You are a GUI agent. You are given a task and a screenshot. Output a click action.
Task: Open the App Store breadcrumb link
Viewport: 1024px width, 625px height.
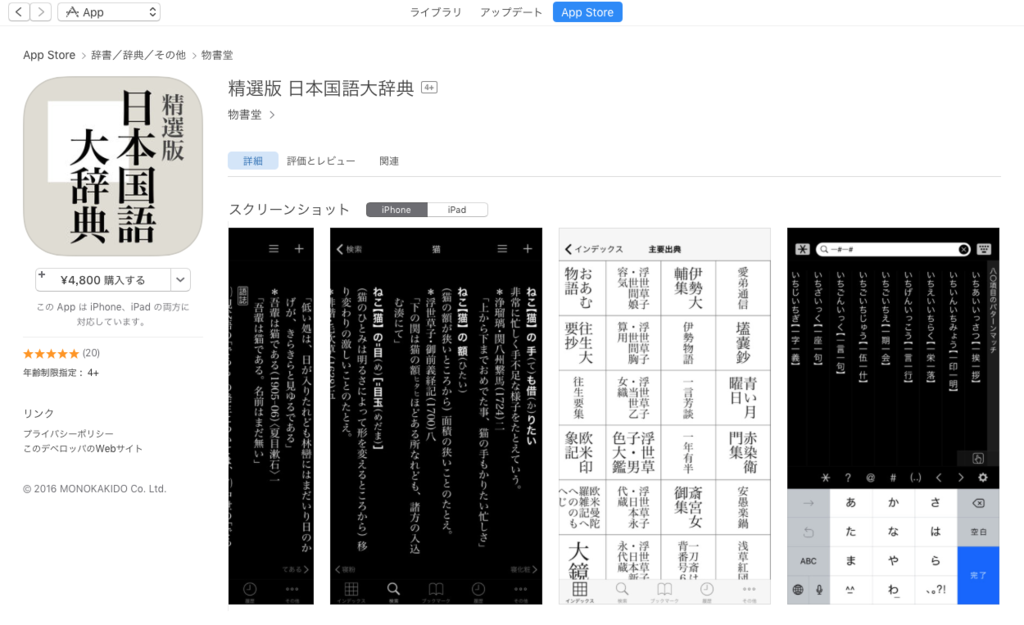49,55
